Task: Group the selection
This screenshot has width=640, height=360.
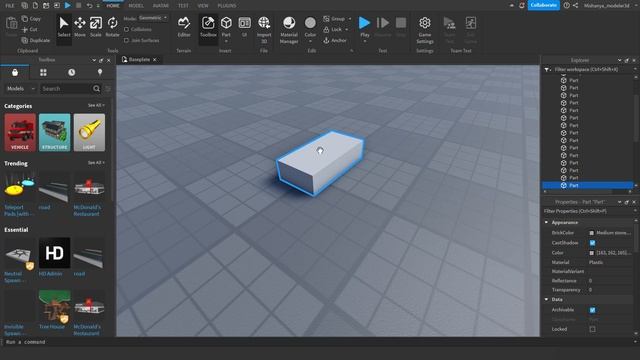Action: click(x=334, y=19)
